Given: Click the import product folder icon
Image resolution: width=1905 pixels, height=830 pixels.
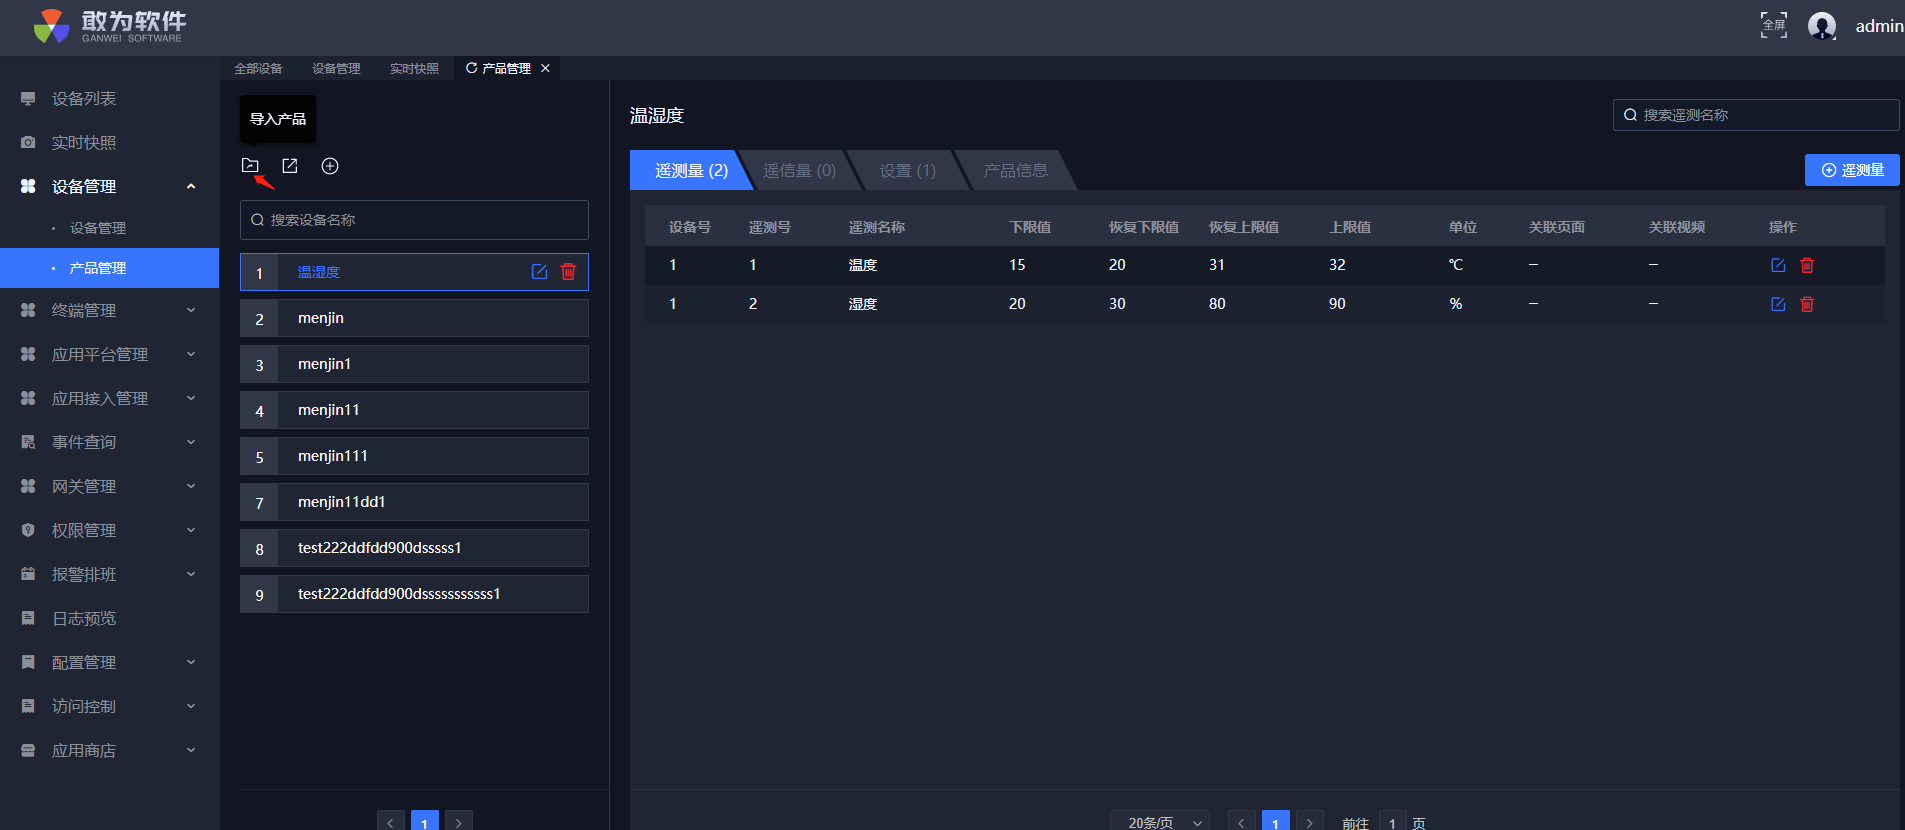Looking at the screenshot, I should pos(250,166).
